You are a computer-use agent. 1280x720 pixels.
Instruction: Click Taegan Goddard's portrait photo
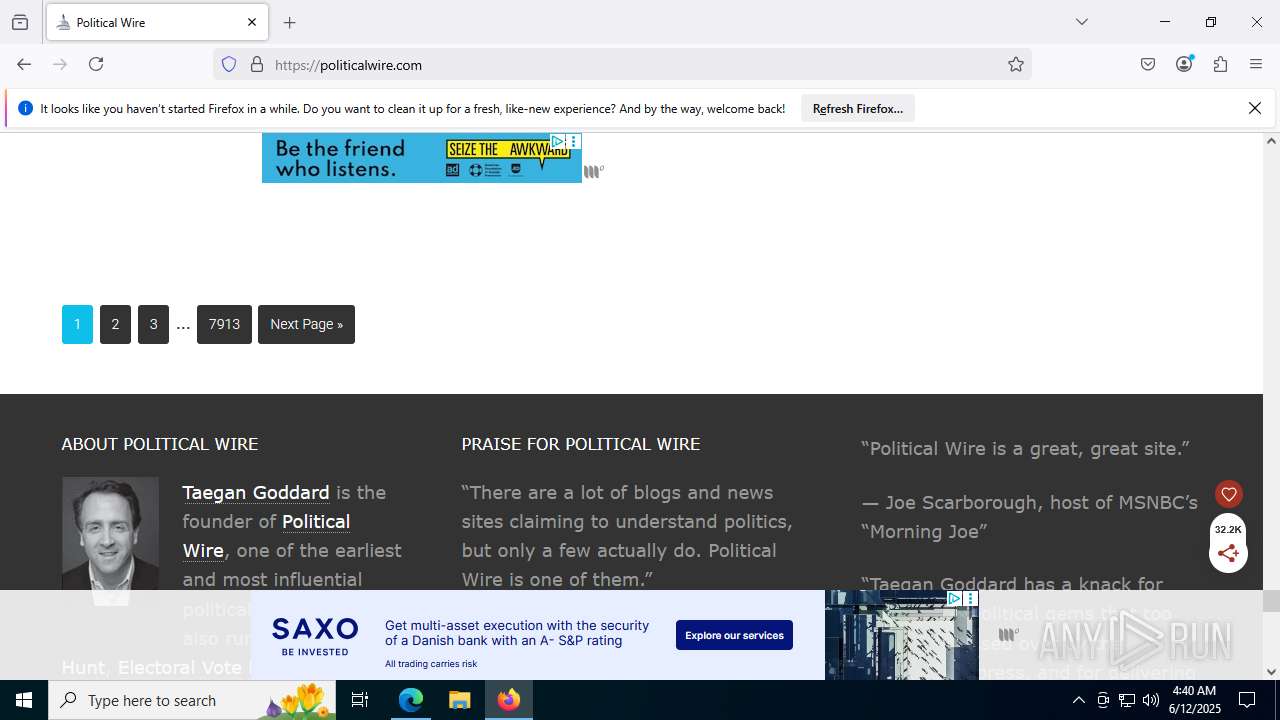pos(110,540)
